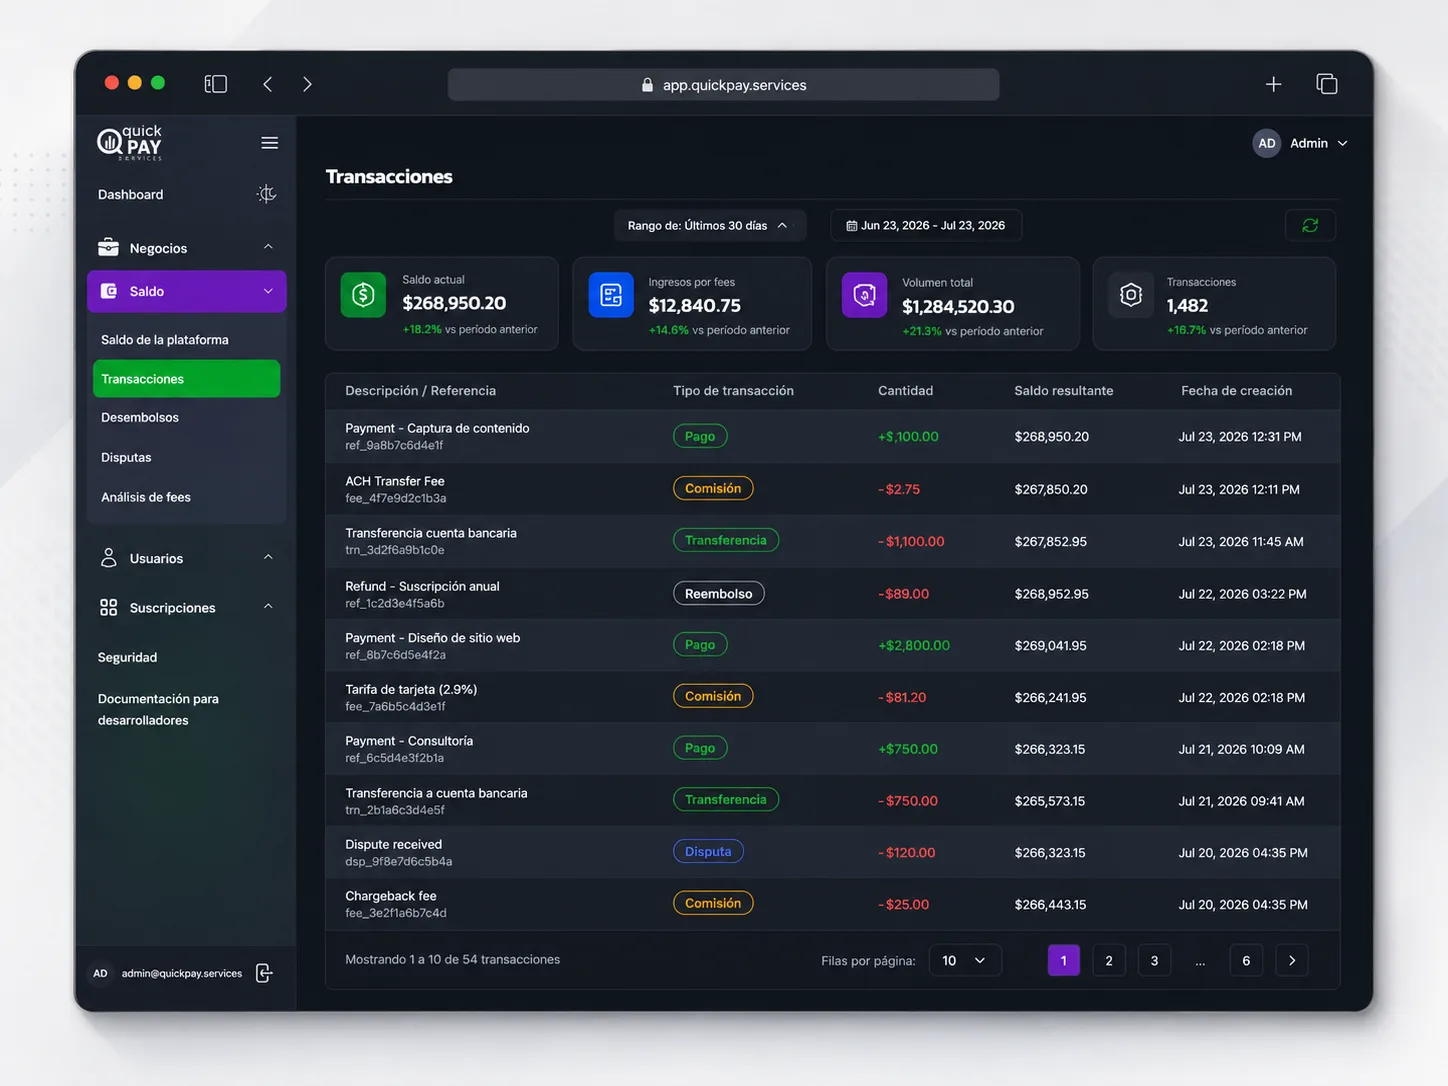Click the calendar icon in date range
The height and width of the screenshot is (1086, 1448).
coord(852,226)
